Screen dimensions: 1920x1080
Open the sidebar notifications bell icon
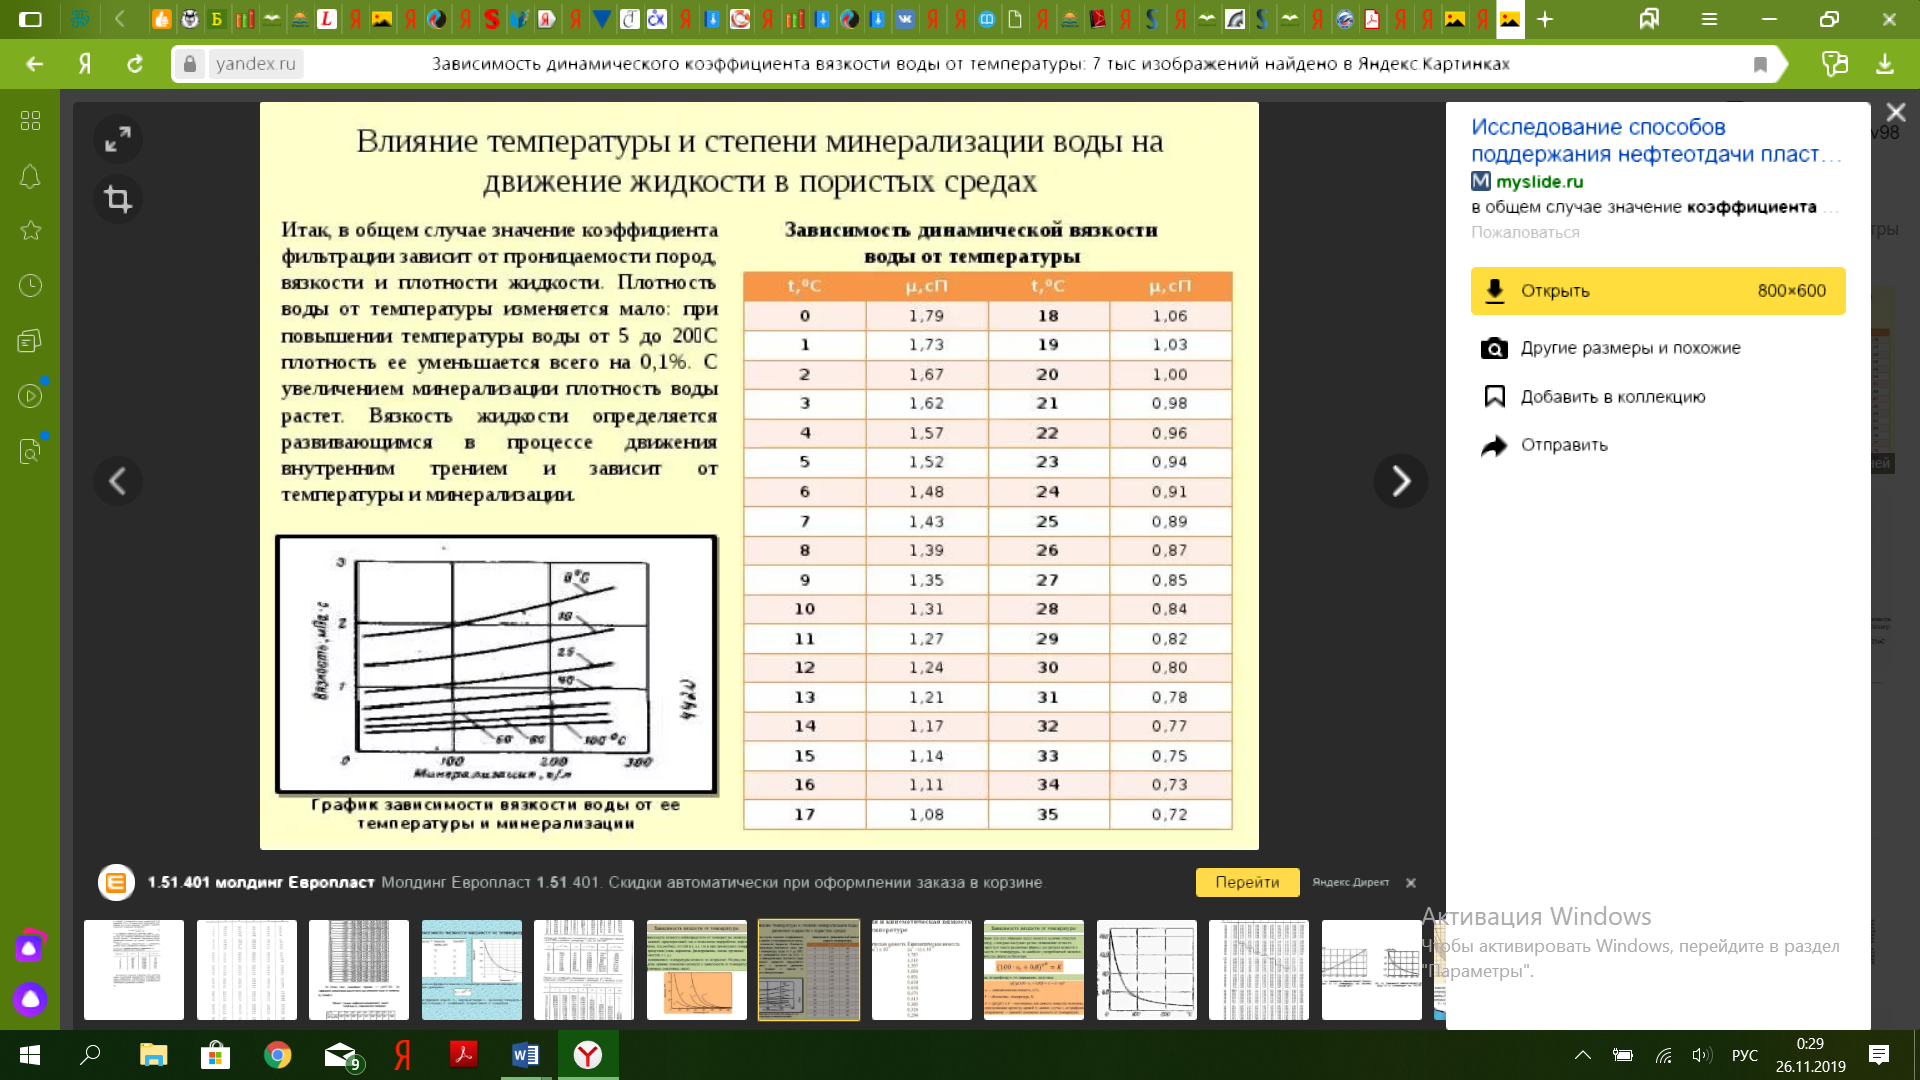[x=30, y=177]
